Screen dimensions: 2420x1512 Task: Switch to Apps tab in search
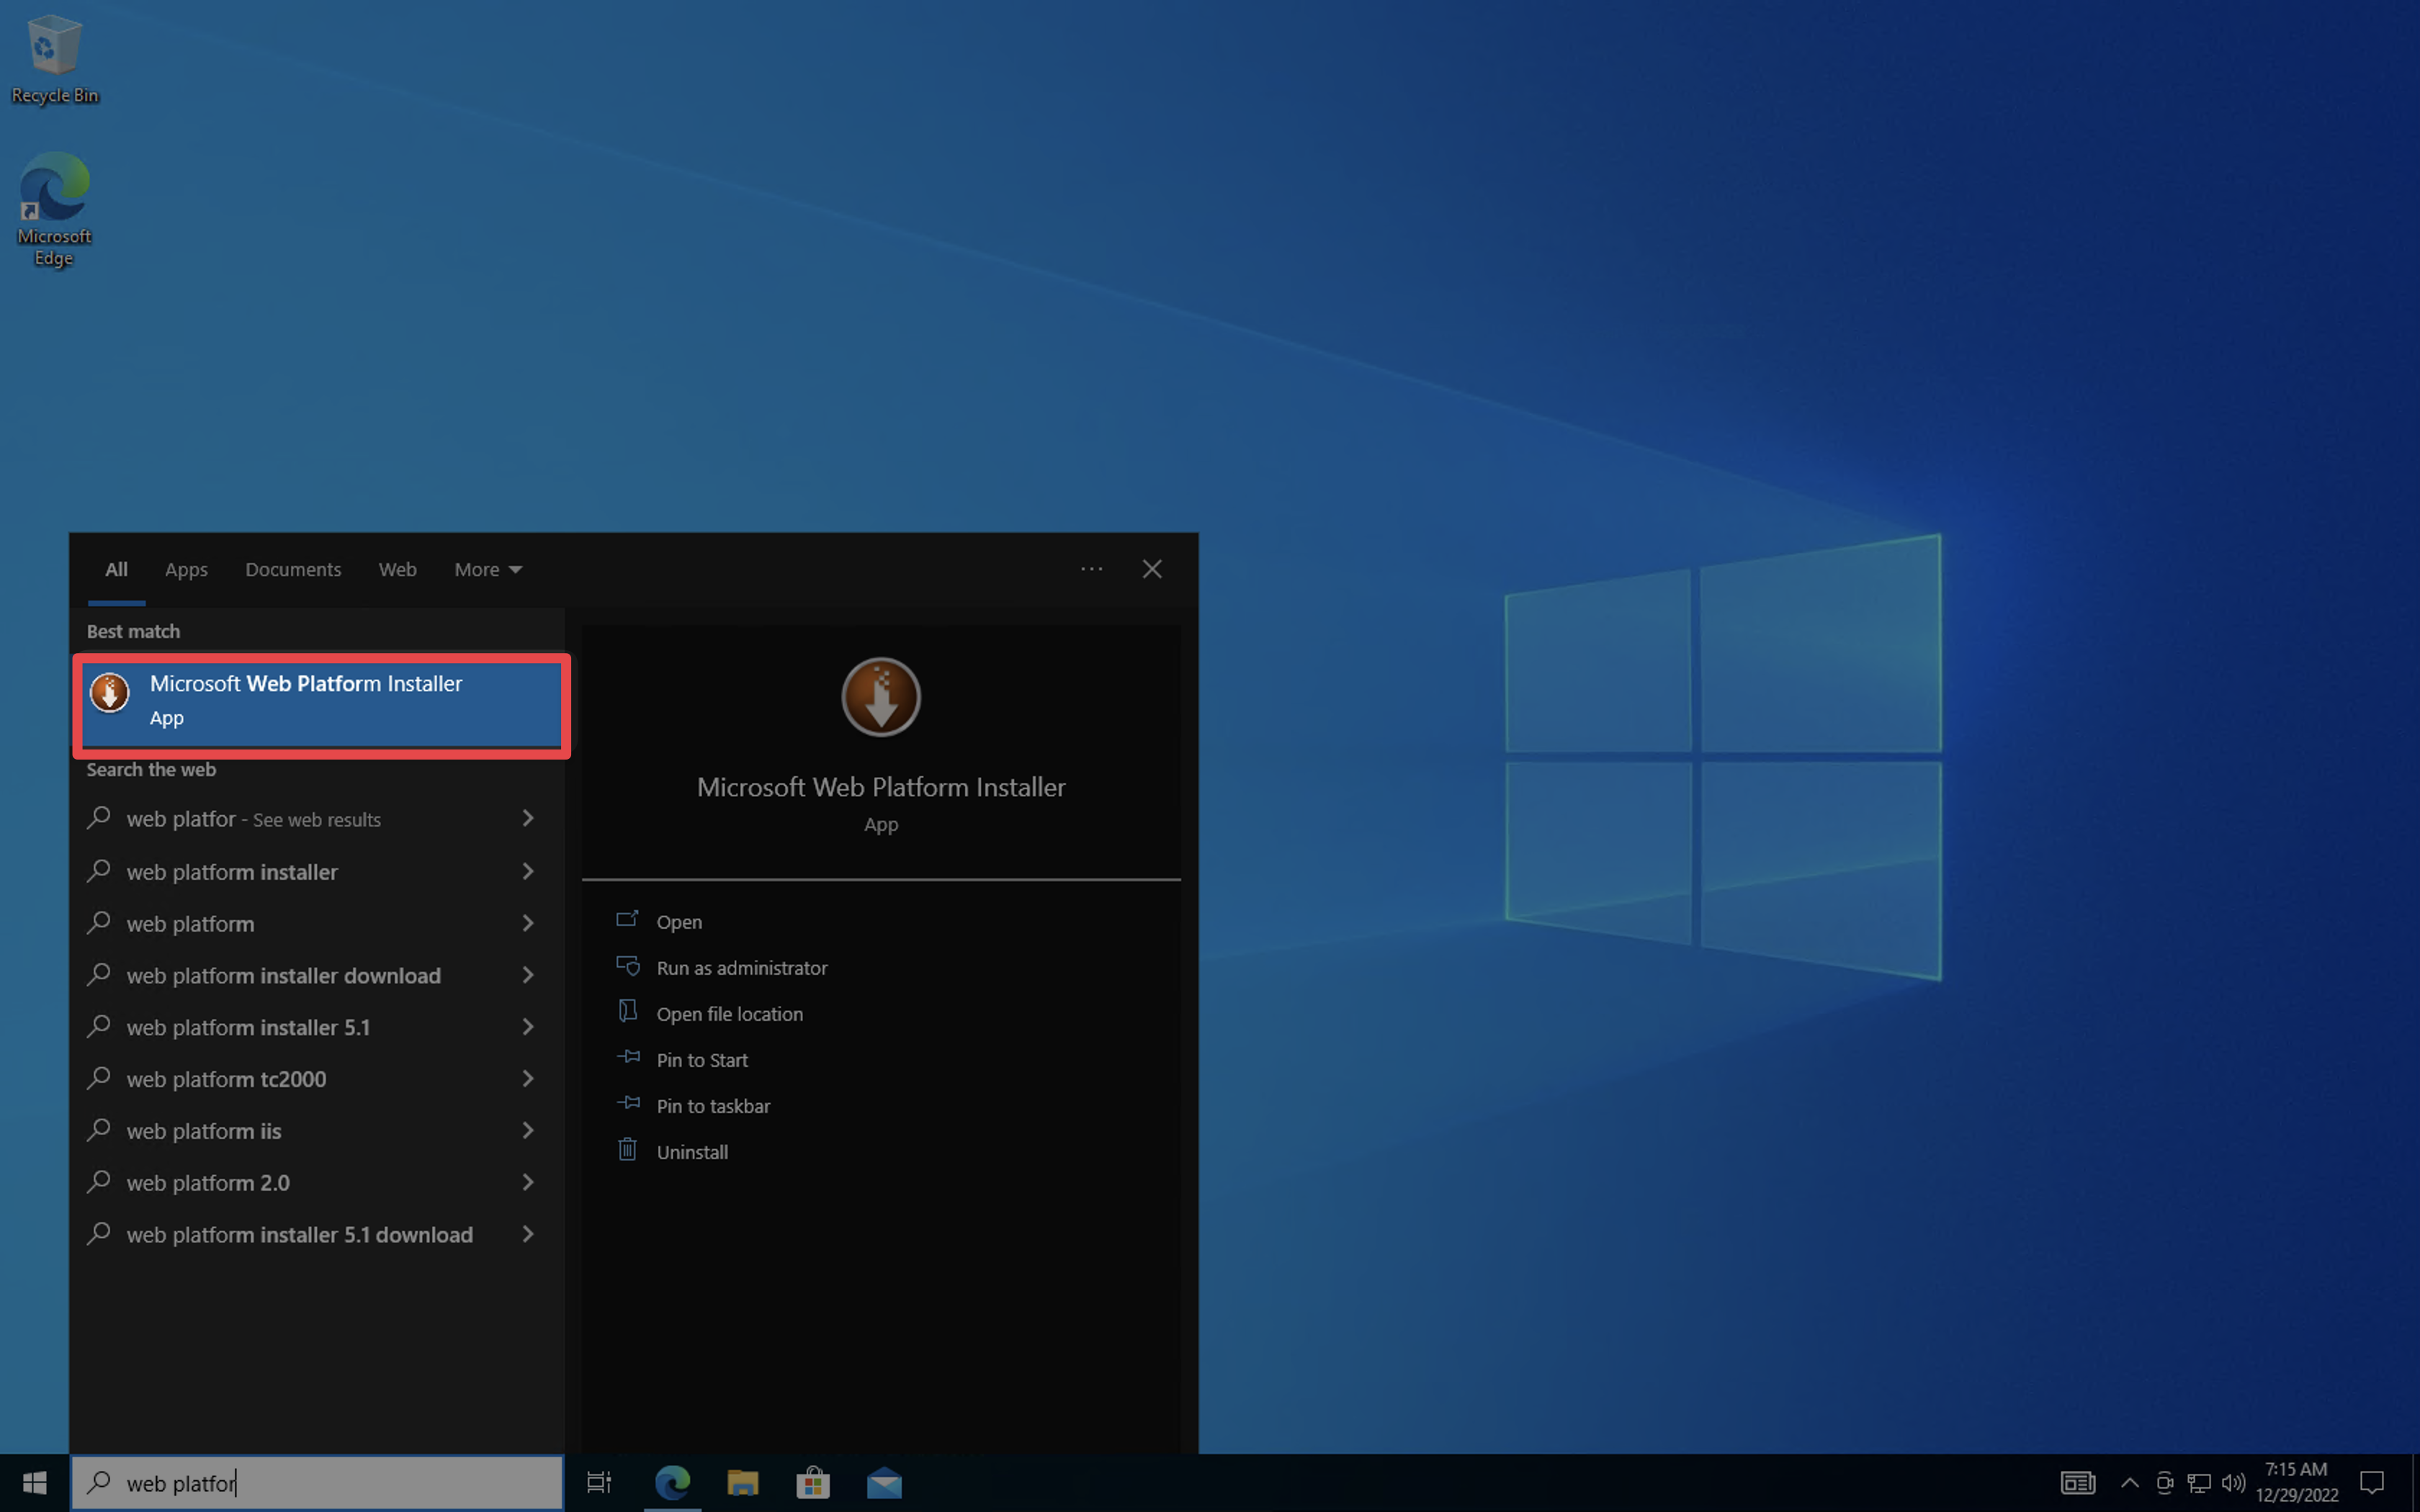pyautogui.click(x=187, y=570)
